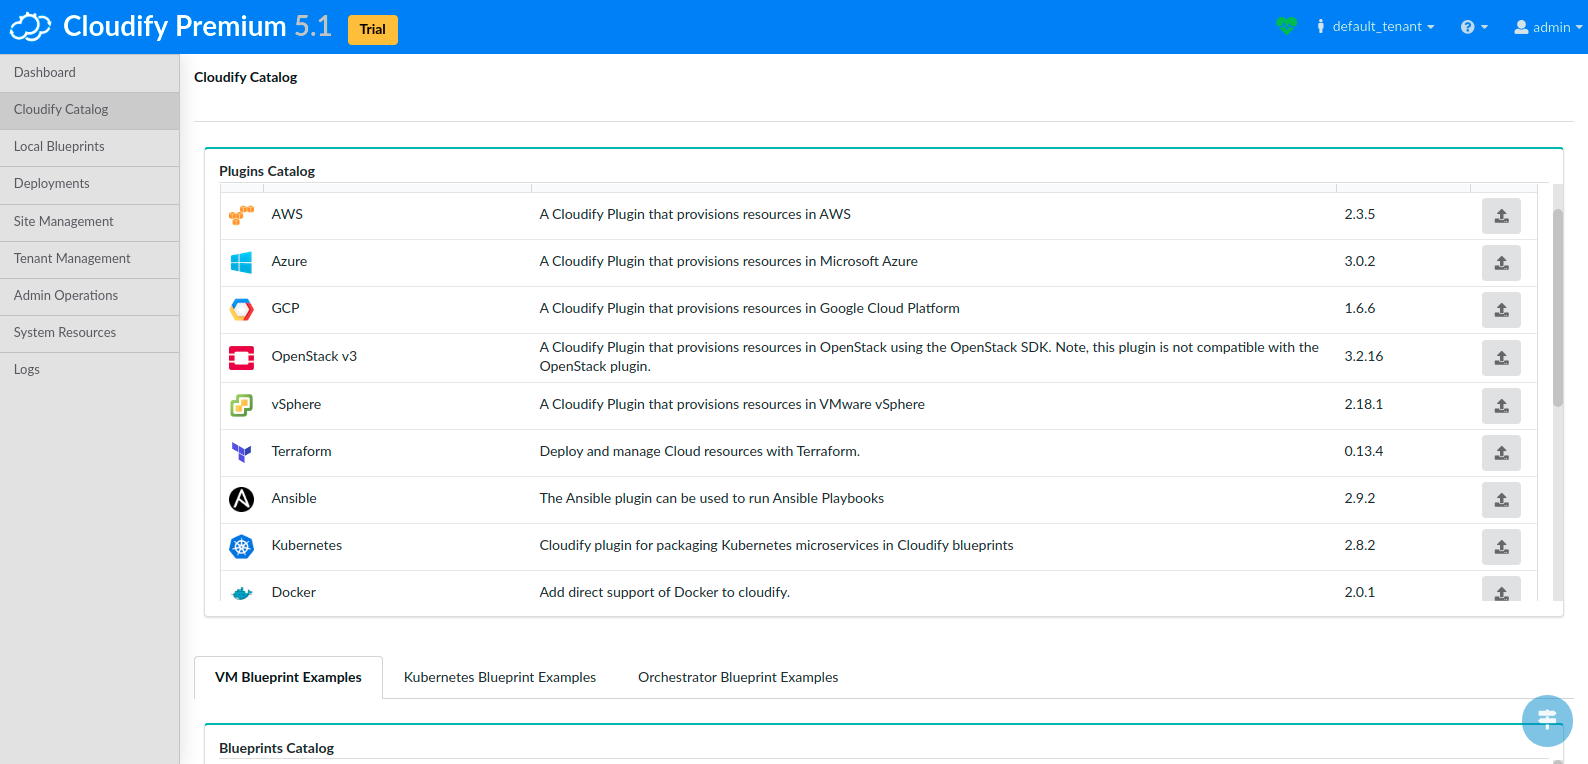Viewport: 1588px width, 764px height.
Task: Click the Cloudify Catalog page title
Action: tap(245, 77)
